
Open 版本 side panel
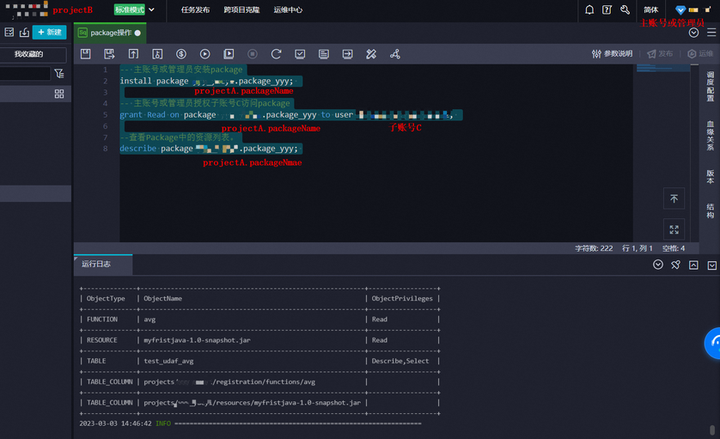point(710,177)
